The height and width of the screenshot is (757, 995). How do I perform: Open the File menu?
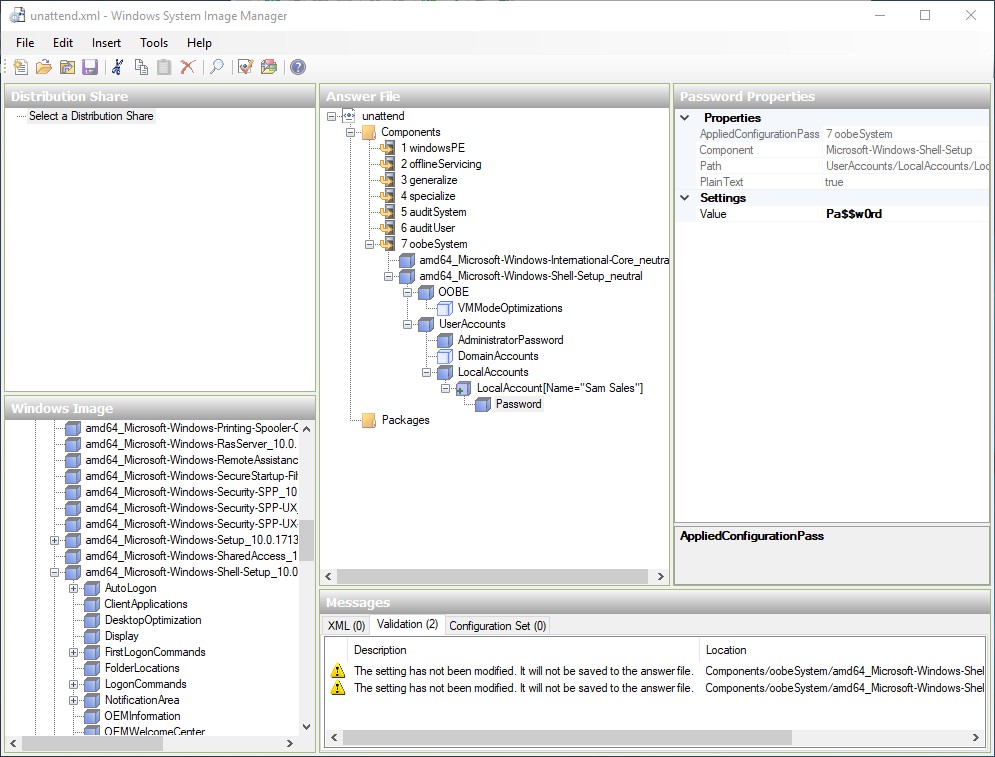click(25, 43)
